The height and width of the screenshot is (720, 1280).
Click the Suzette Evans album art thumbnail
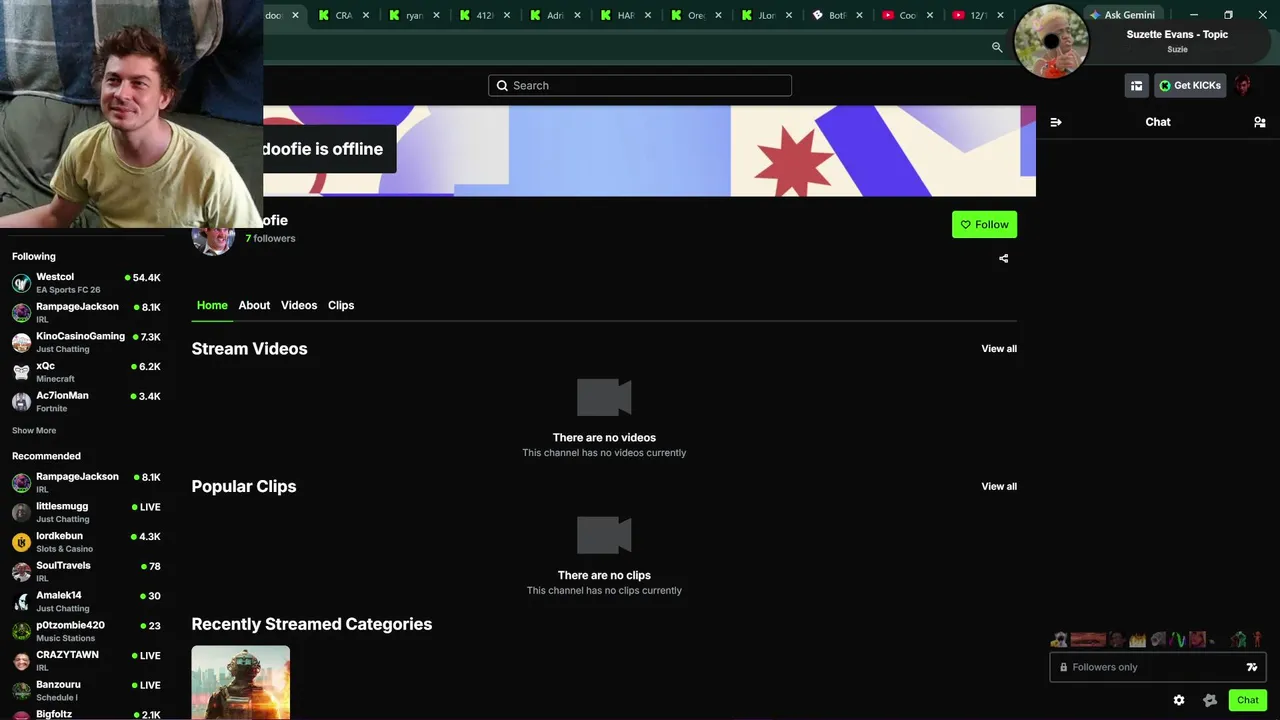pyautogui.click(x=1051, y=41)
